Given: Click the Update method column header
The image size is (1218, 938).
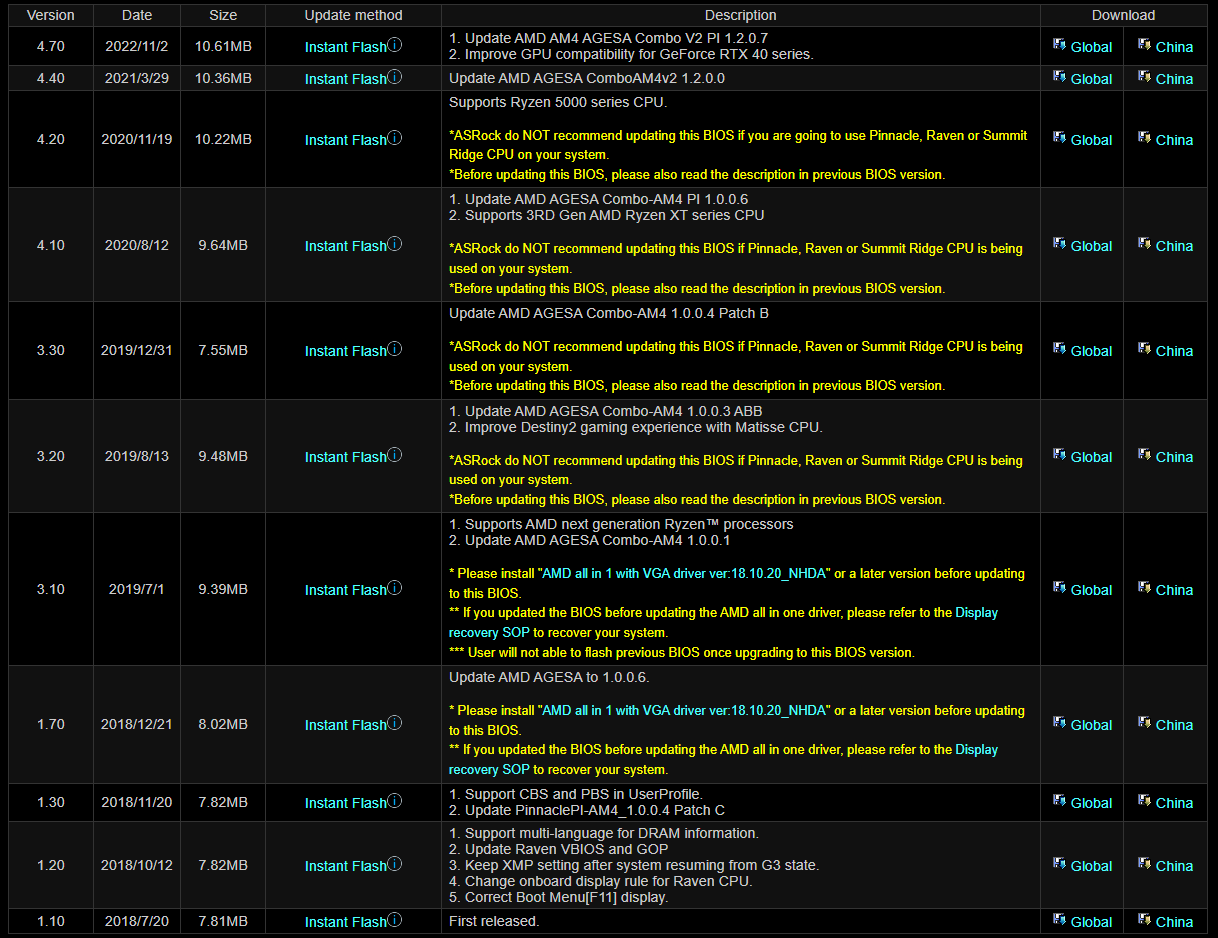Looking at the screenshot, I should click(x=354, y=15).
